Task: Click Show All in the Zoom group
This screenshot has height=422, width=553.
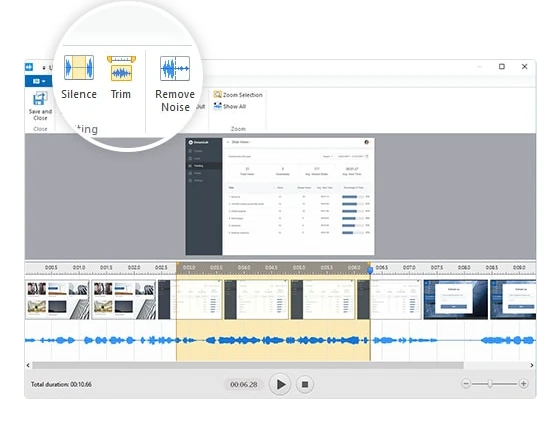Action: (x=230, y=106)
